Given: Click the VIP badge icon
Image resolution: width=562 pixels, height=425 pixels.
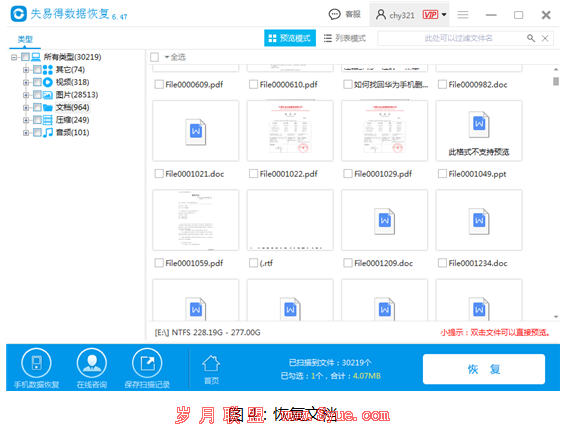Looking at the screenshot, I should pos(430,15).
